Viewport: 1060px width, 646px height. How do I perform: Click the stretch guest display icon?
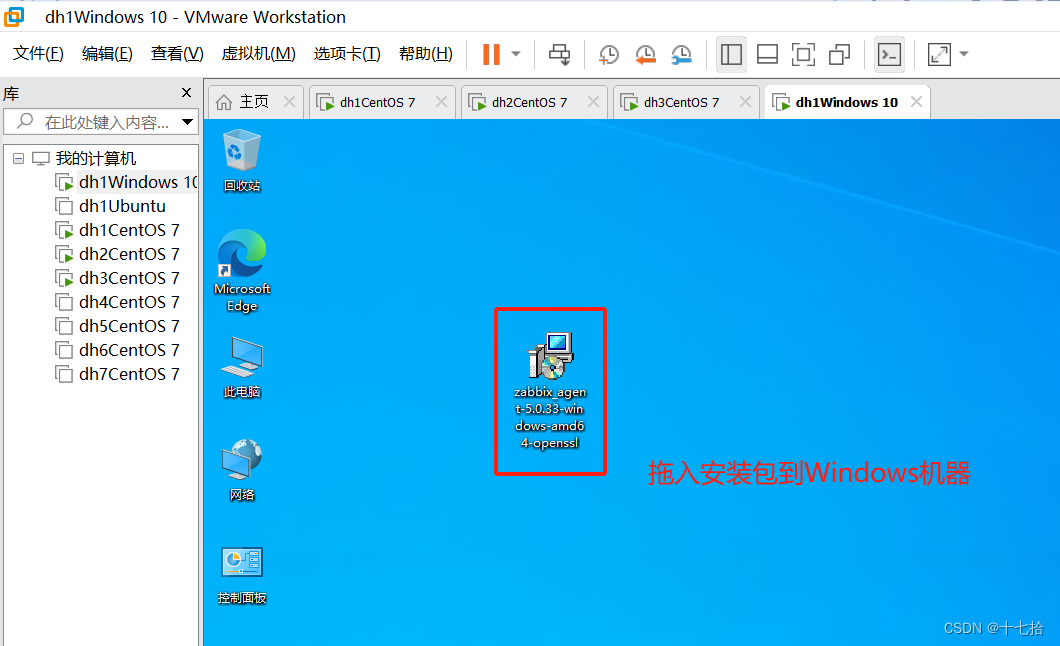pyautogui.click(x=939, y=54)
